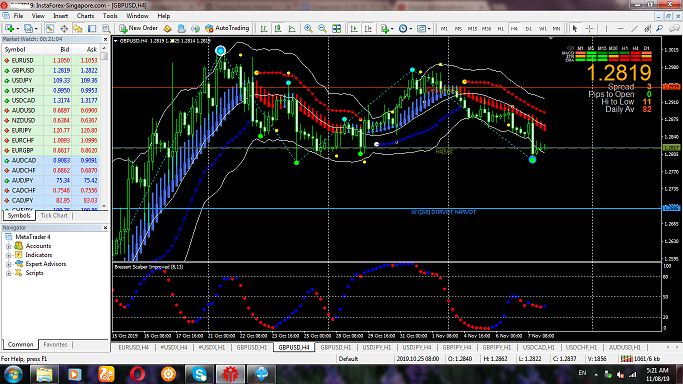The image size is (683, 384).
Task: Select the Bar Chart icon
Action: pos(264,28)
